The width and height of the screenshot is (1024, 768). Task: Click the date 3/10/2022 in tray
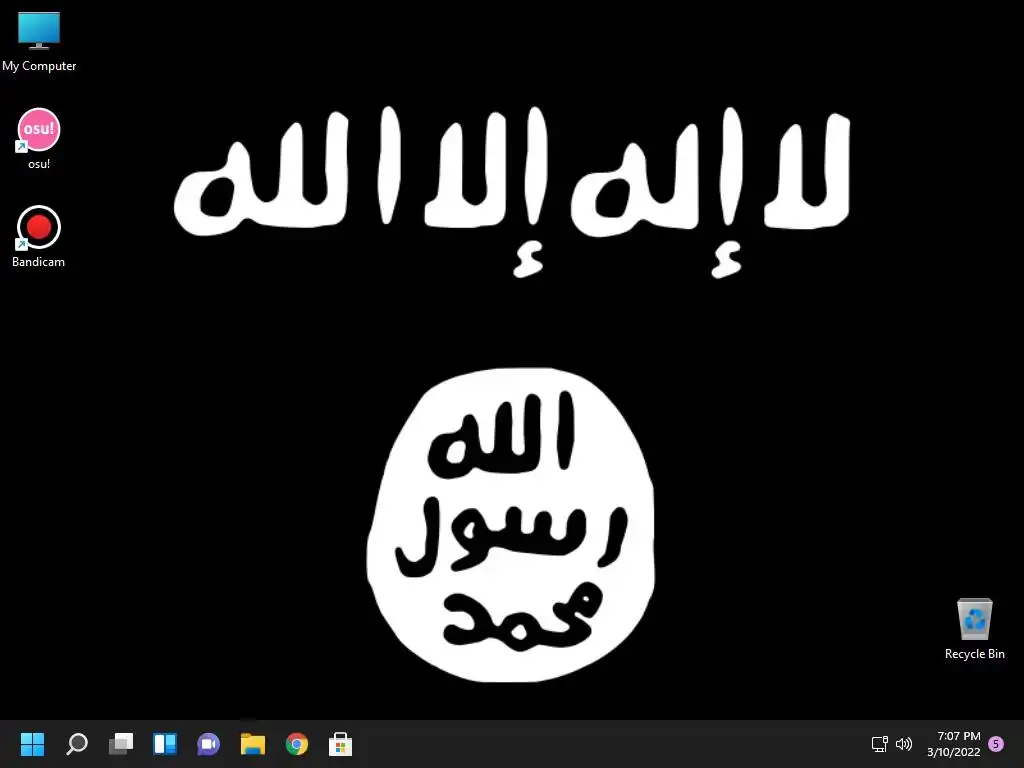coord(953,752)
